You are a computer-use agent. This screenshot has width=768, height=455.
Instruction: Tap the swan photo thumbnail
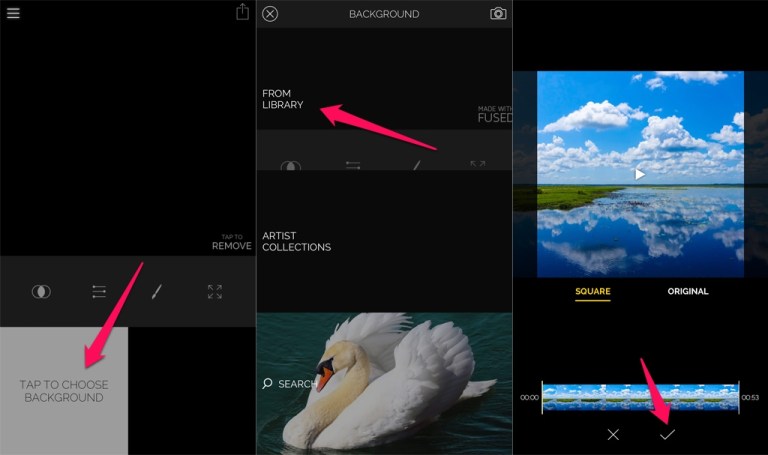(x=384, y=384)
